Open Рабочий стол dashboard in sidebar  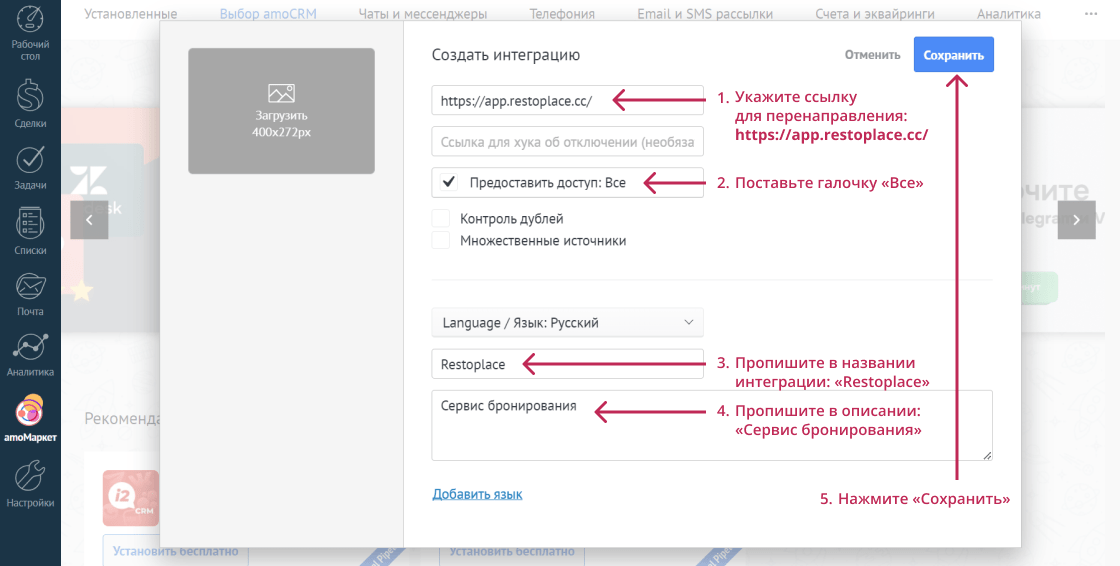[30, 33]
